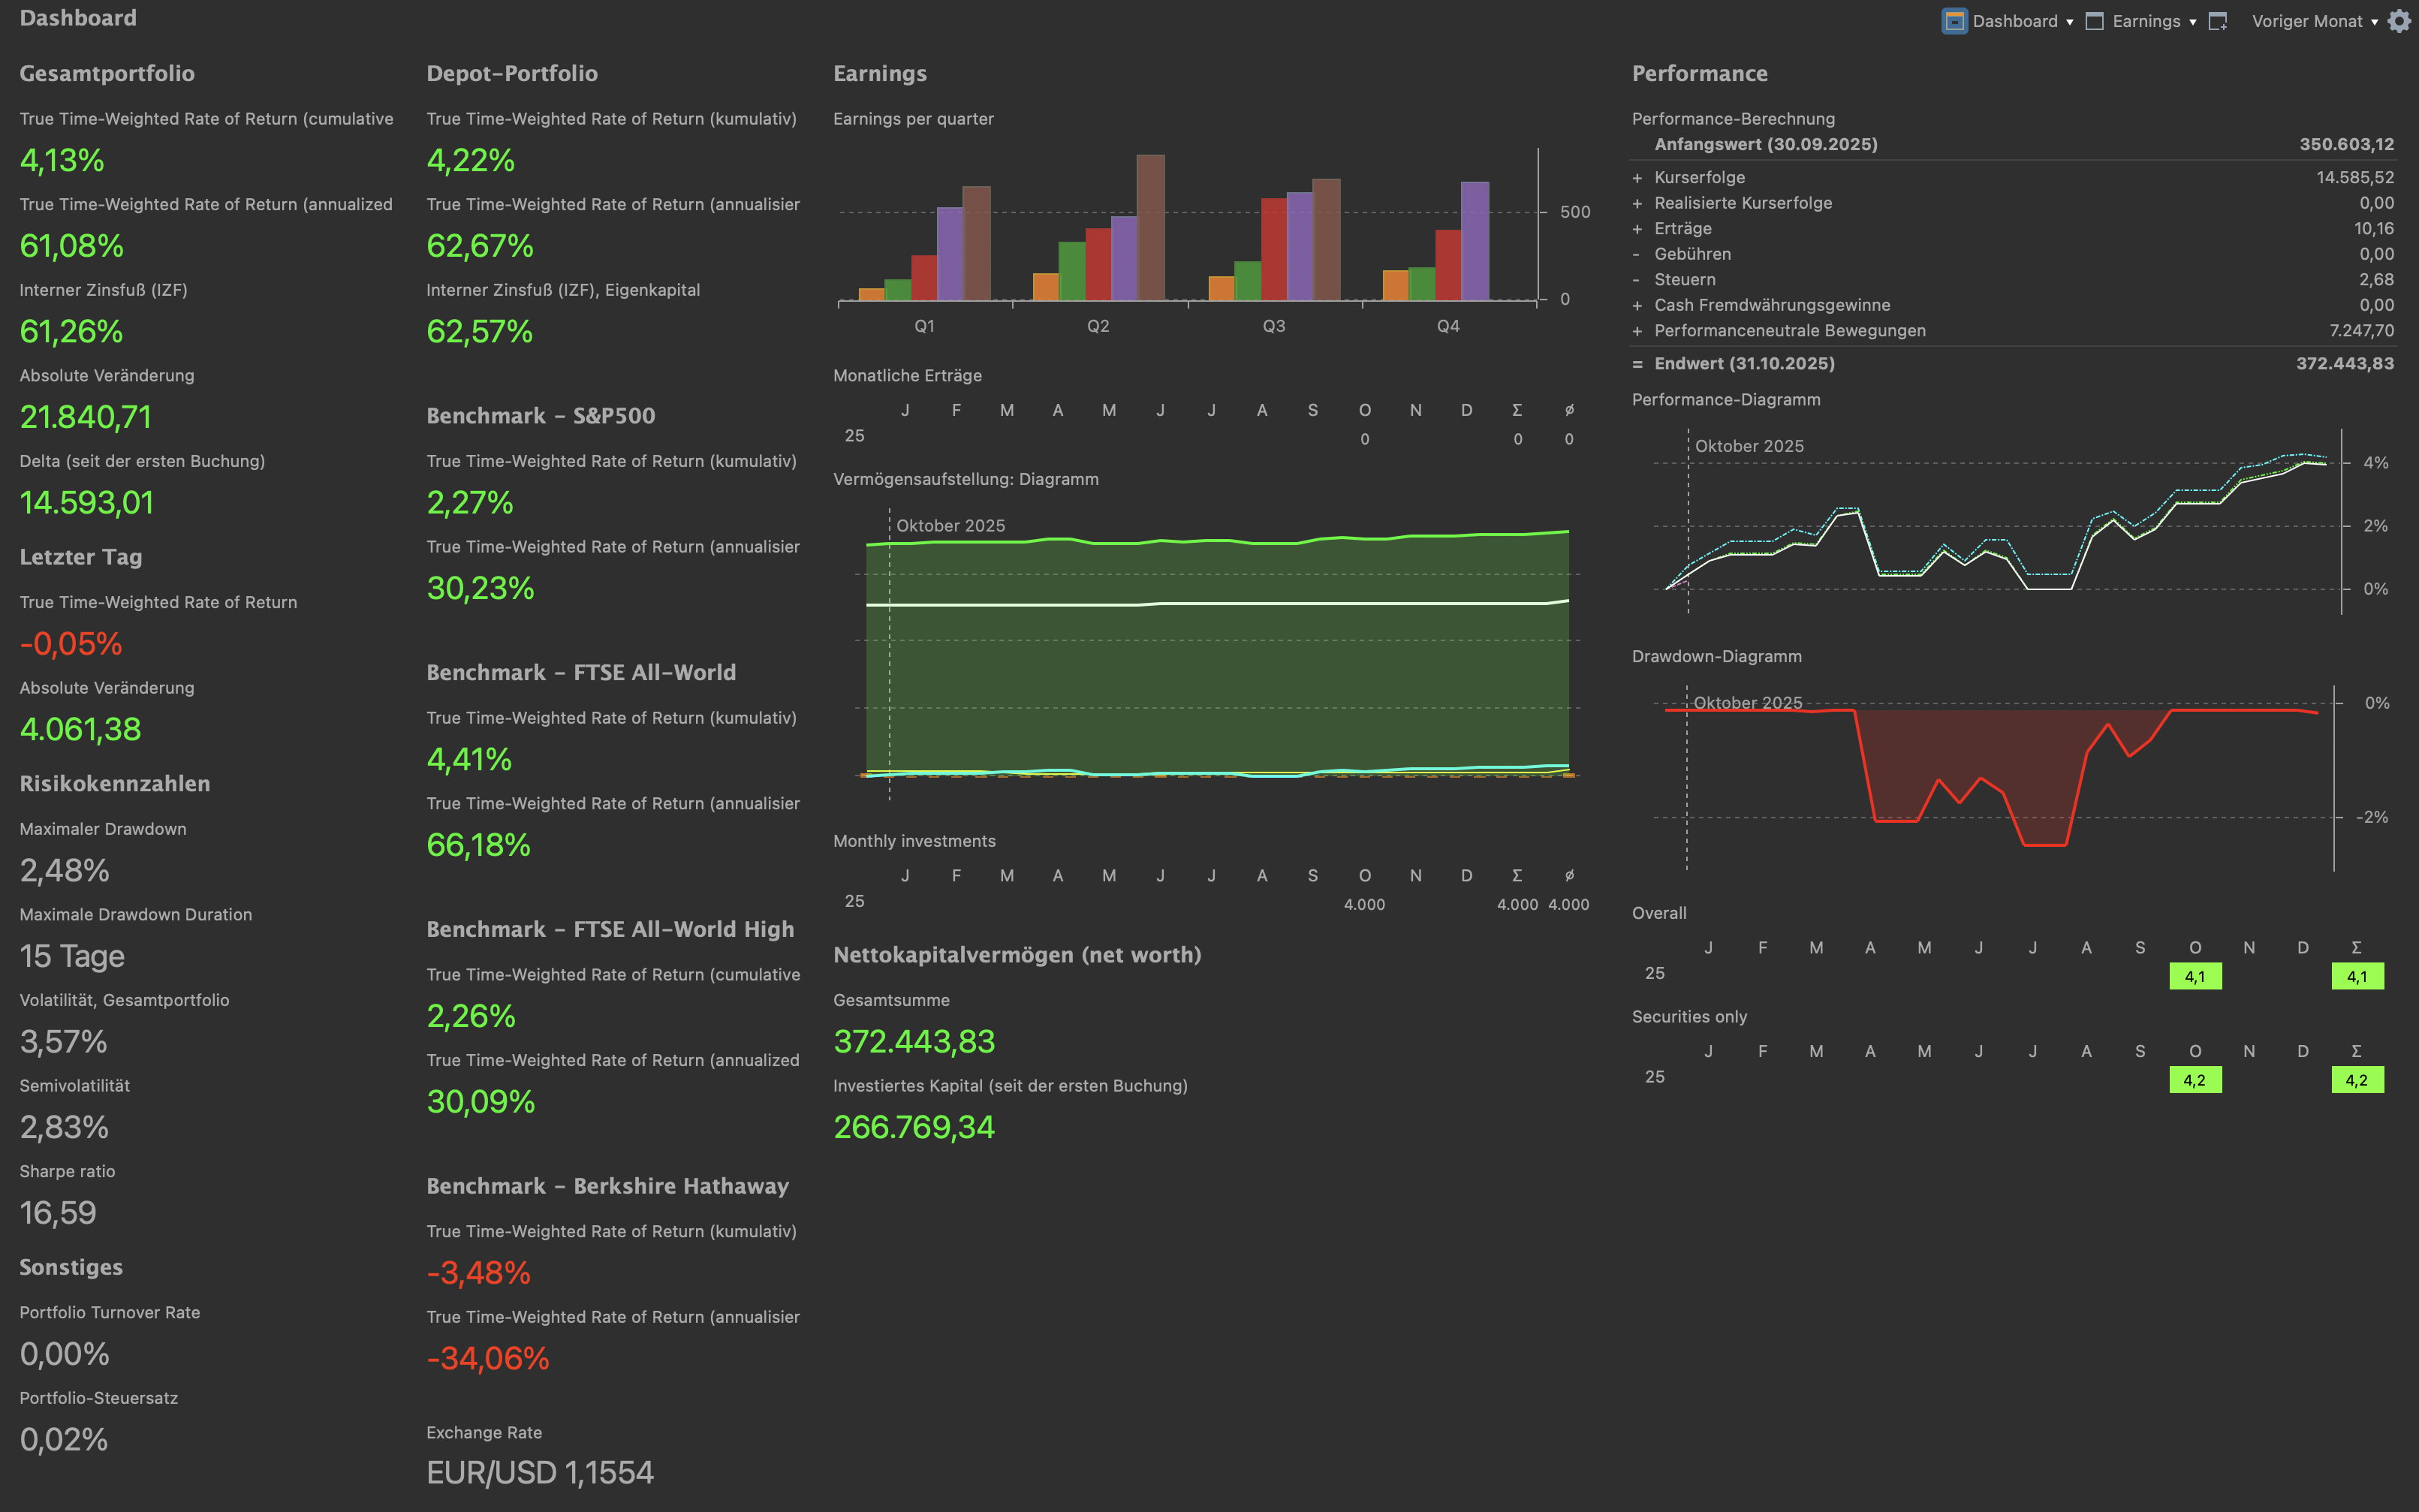Select the Dashboard tab label
Screen dimensions: 2419x1512
[x=2014, y=21]
